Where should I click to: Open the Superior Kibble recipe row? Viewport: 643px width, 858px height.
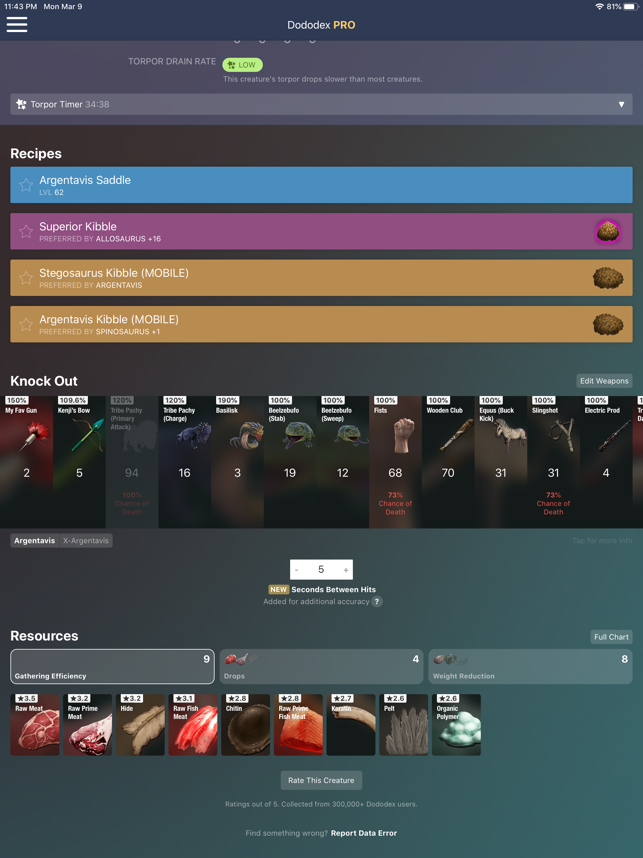pos(321,231)
